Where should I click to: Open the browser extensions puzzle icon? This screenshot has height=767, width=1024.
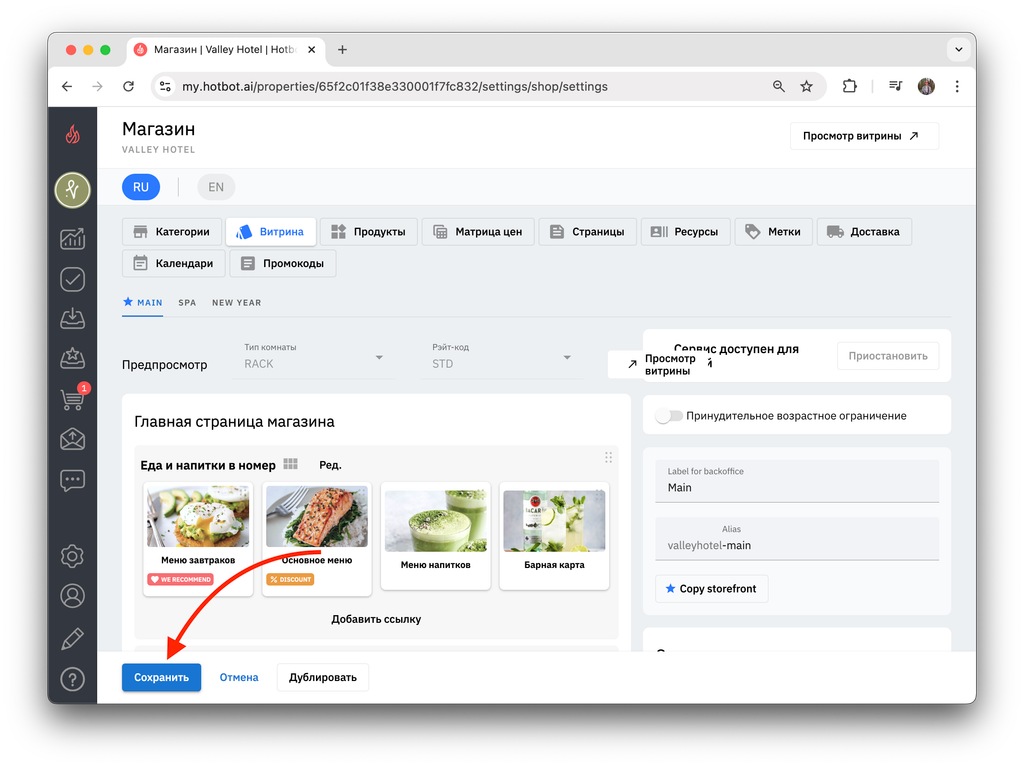coord(849,86)
